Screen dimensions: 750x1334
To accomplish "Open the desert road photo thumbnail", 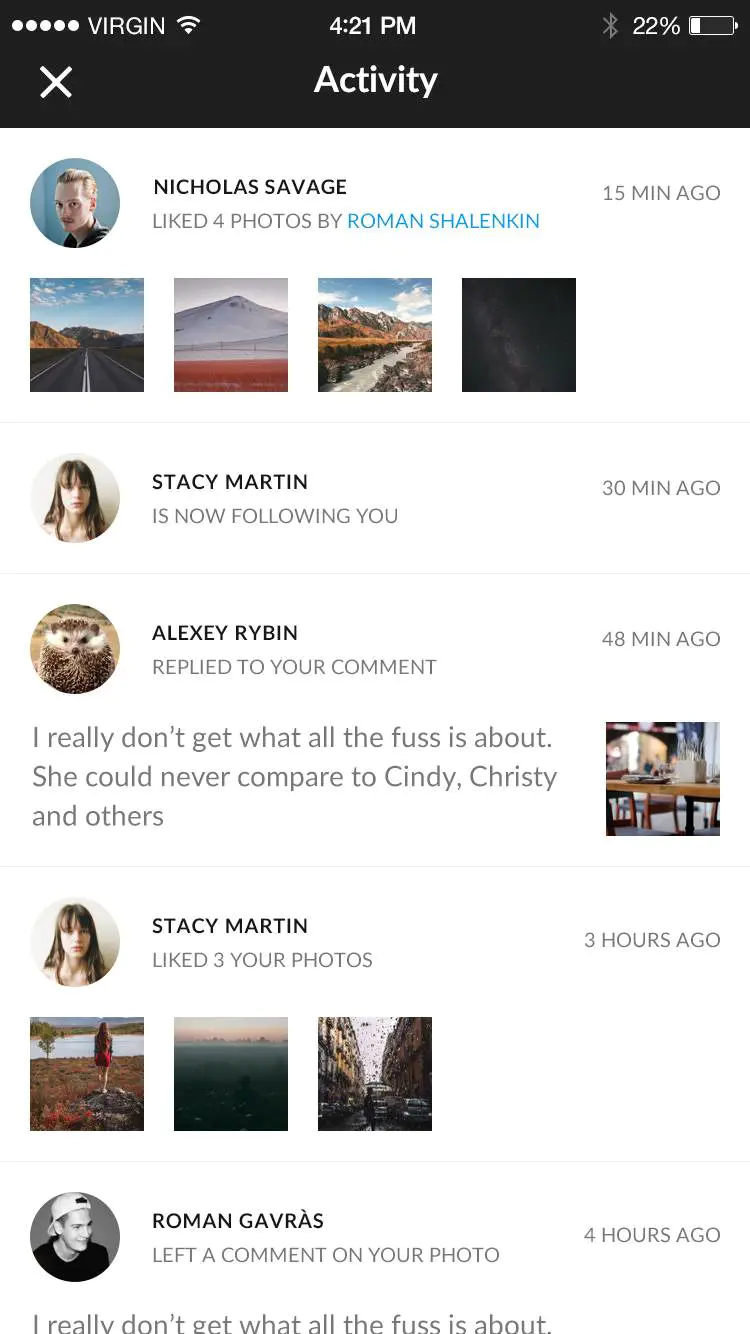I will pyautogui.click(x=87, y=335).
